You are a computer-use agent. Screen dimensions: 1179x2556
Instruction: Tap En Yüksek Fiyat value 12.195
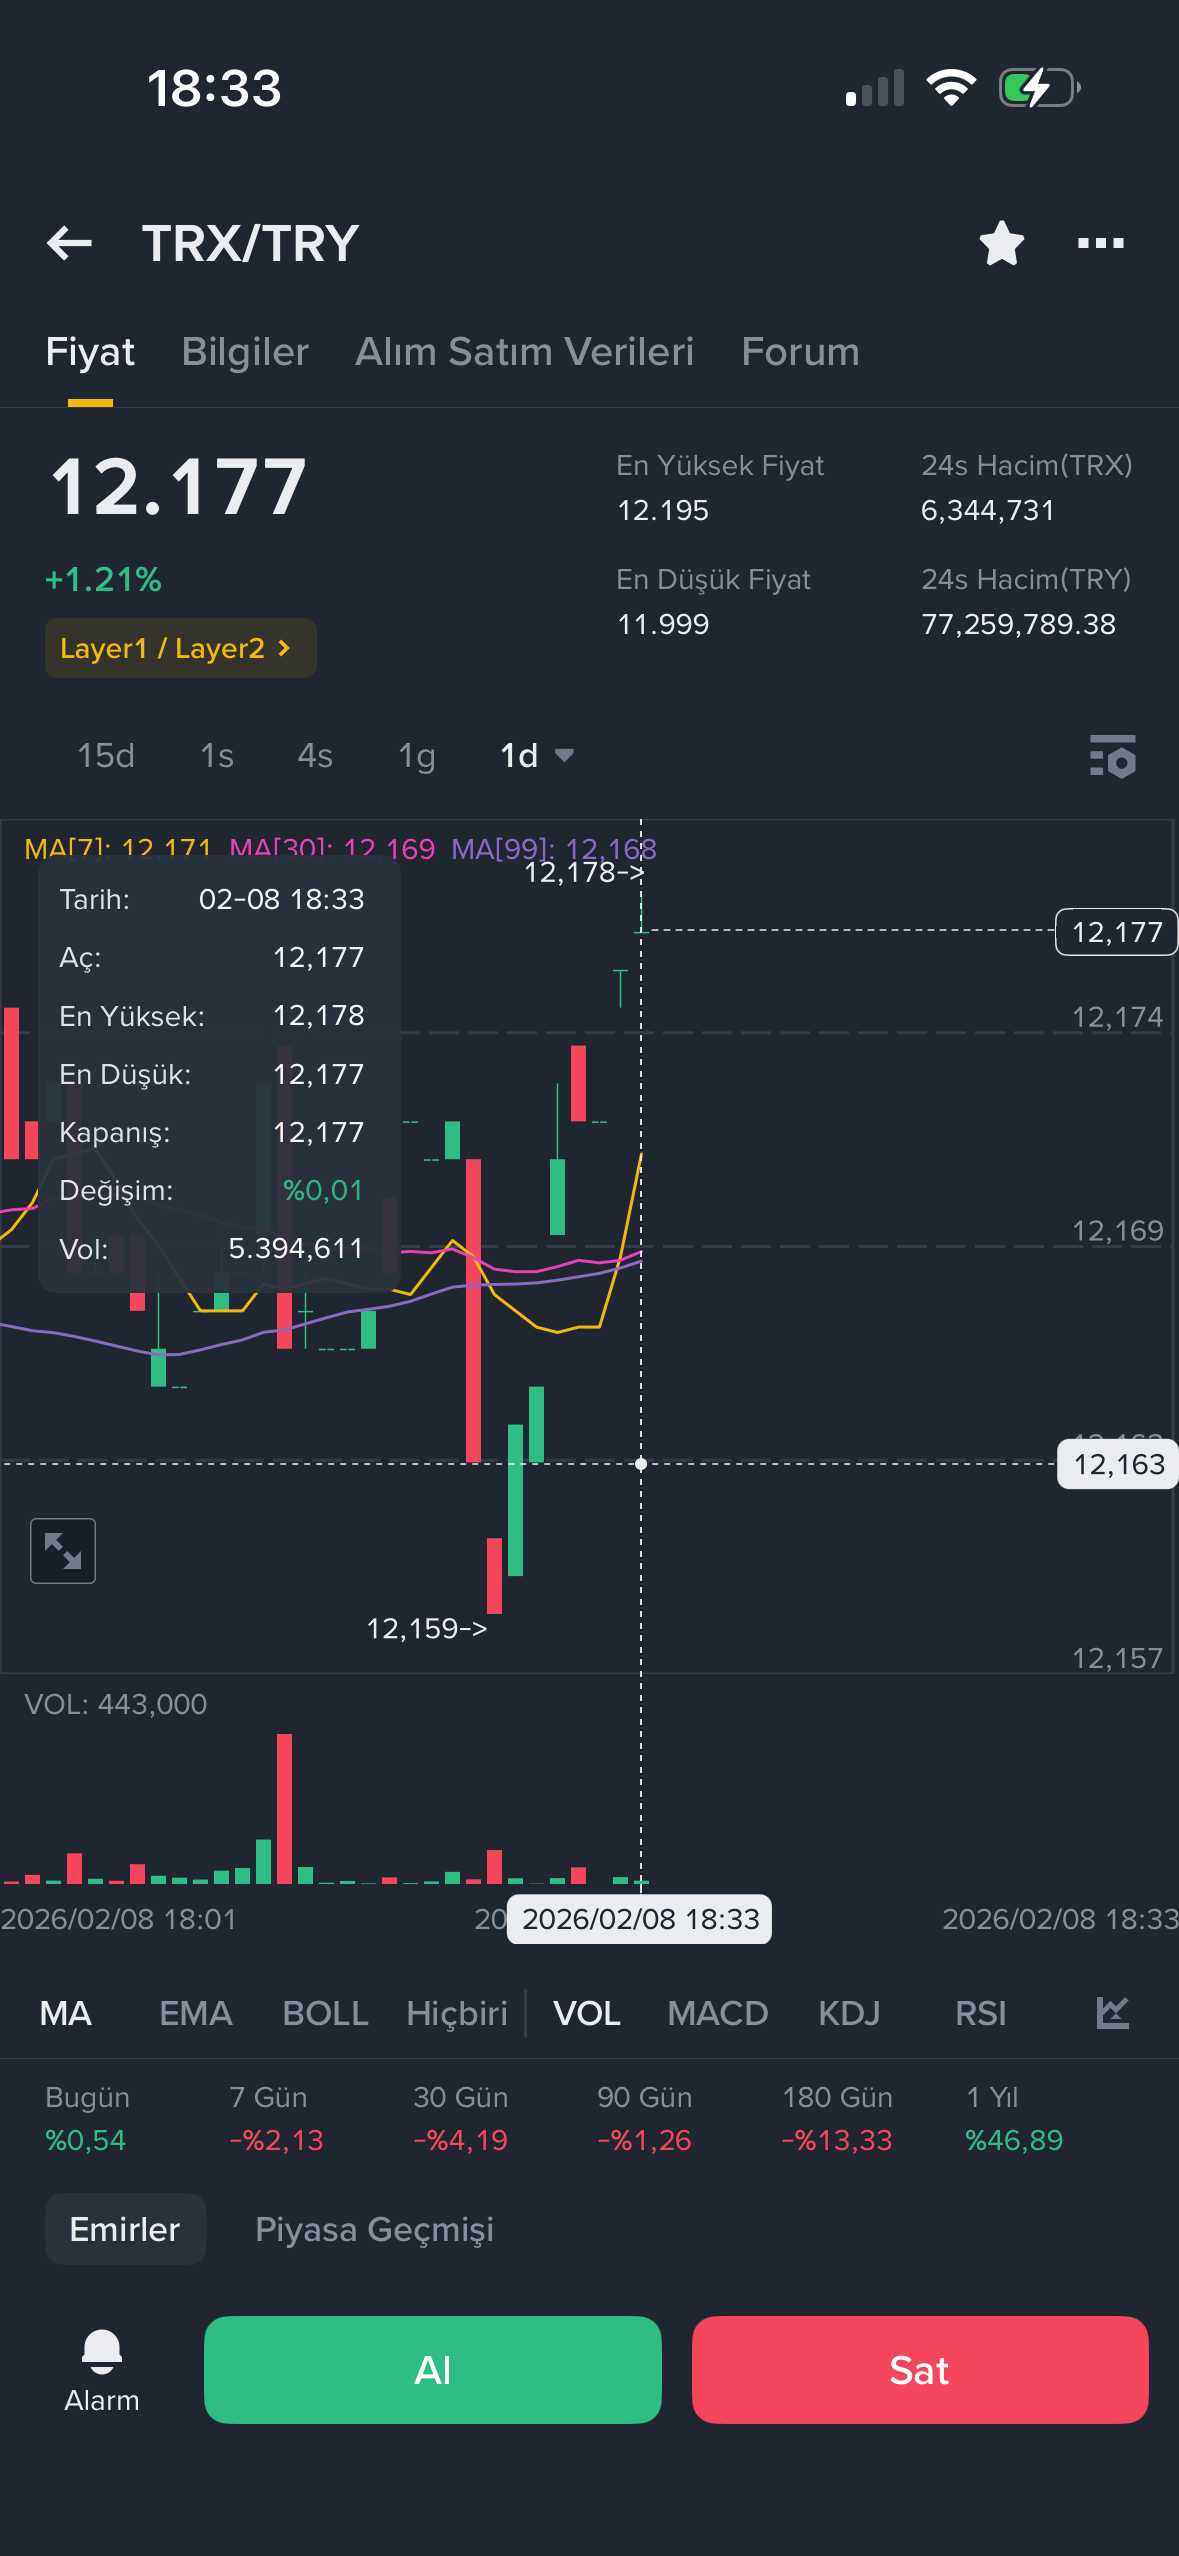(x=663, y=510)
